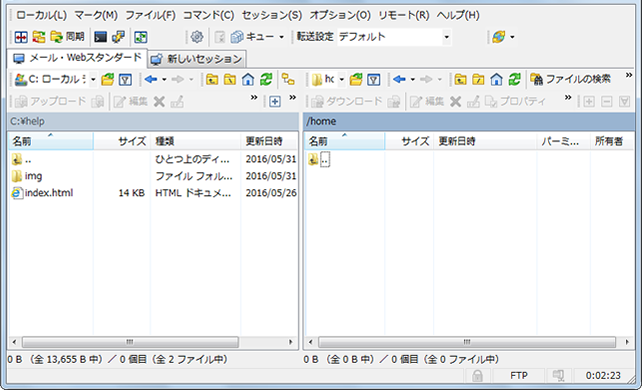Viewport: 642px width, 390px height.
Task: Click local panel open directory icon
Action: (108, 79)
